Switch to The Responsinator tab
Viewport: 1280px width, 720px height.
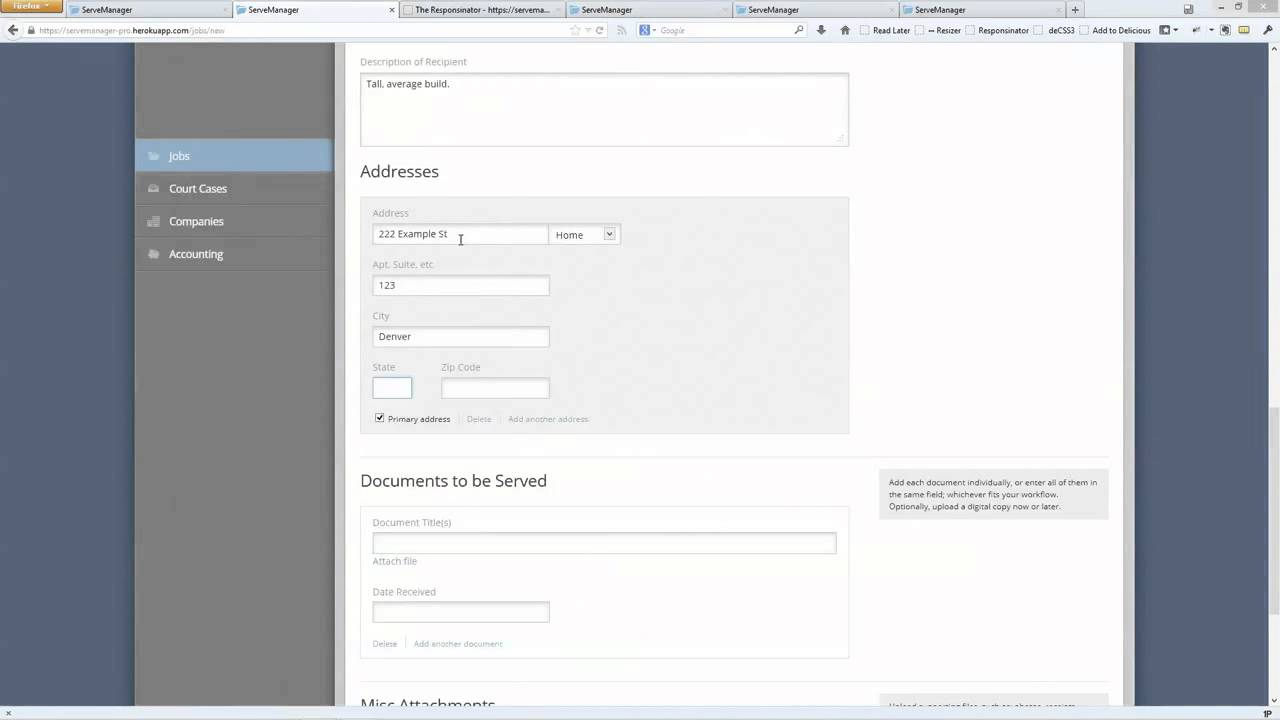482,10
